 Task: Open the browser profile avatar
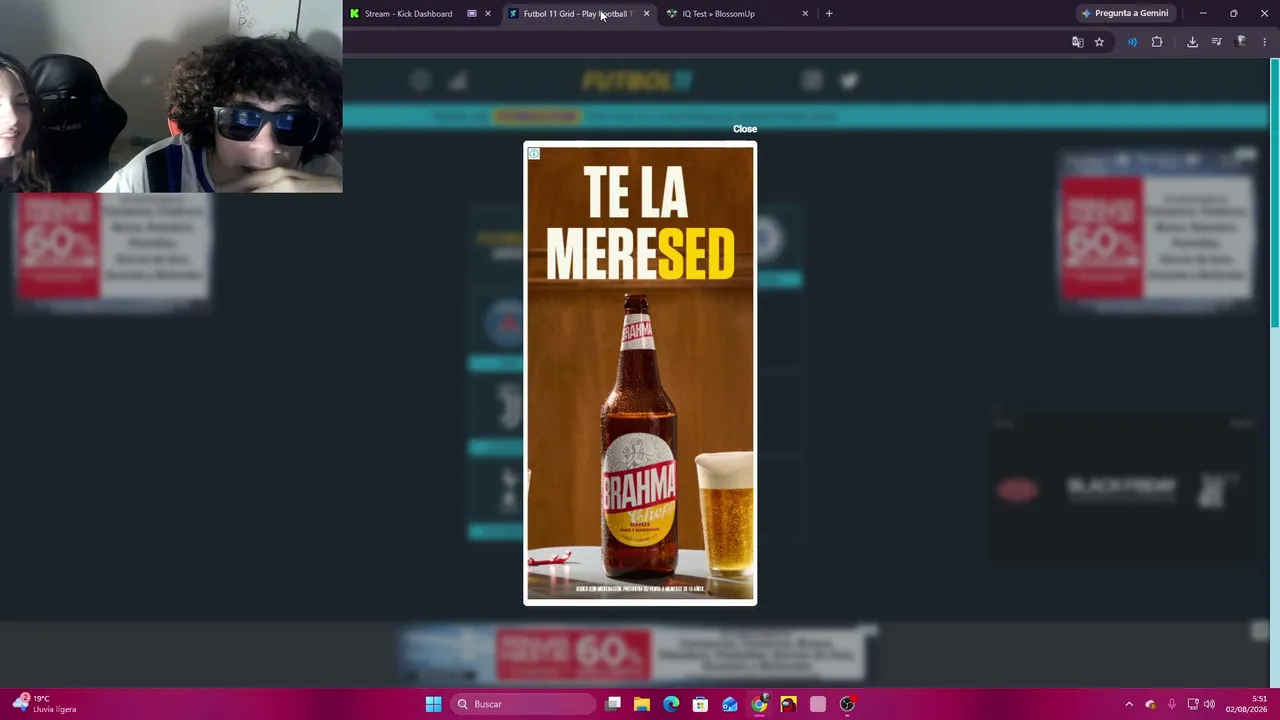pyautogui.click(x=1241, y=42)
